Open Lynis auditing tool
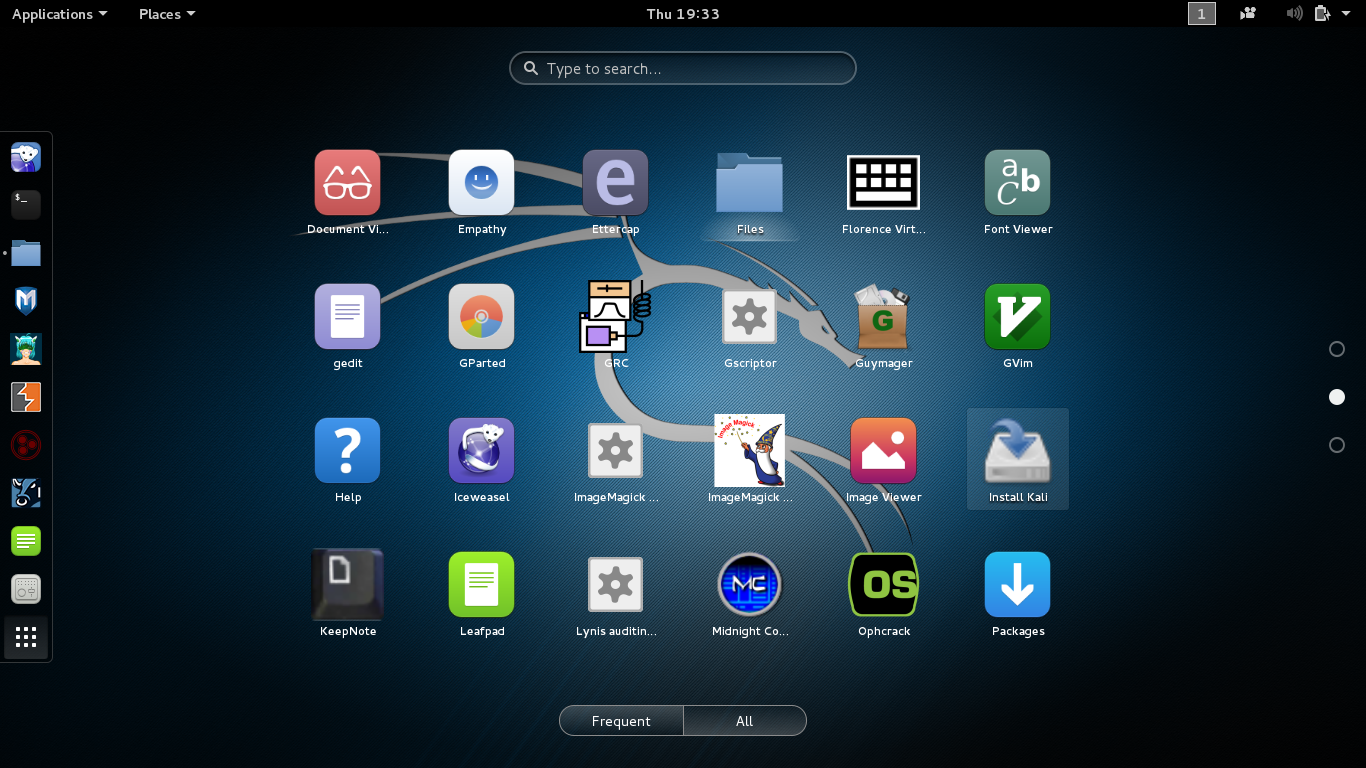This screenshot has height=768, width=1366. pos(615,585)
